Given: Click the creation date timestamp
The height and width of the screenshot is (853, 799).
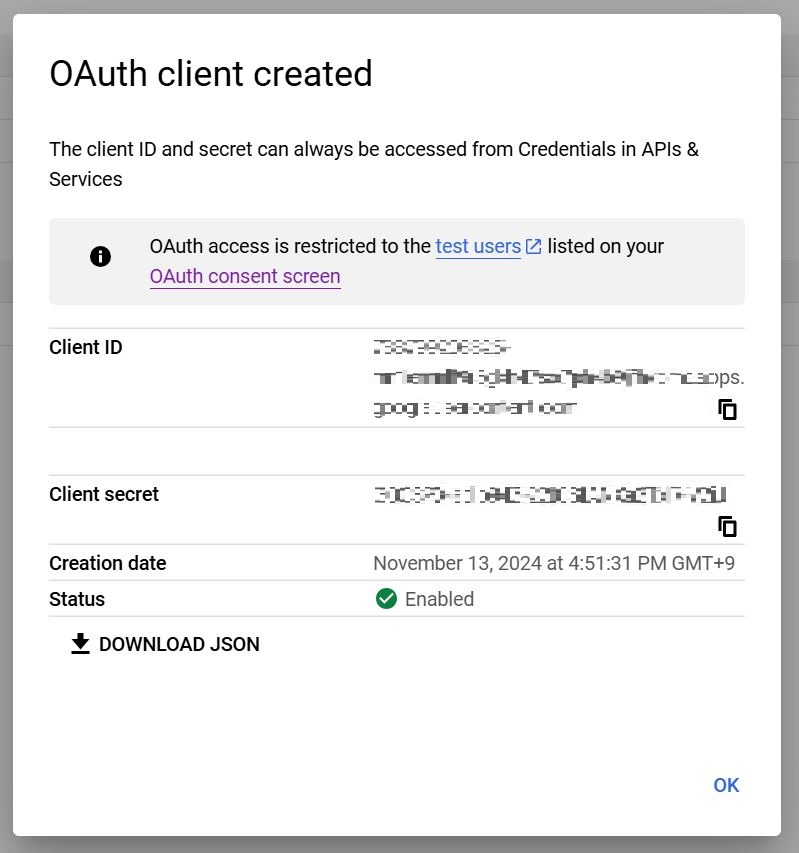Looking at the screenshot, I should [x=554, y=563].
